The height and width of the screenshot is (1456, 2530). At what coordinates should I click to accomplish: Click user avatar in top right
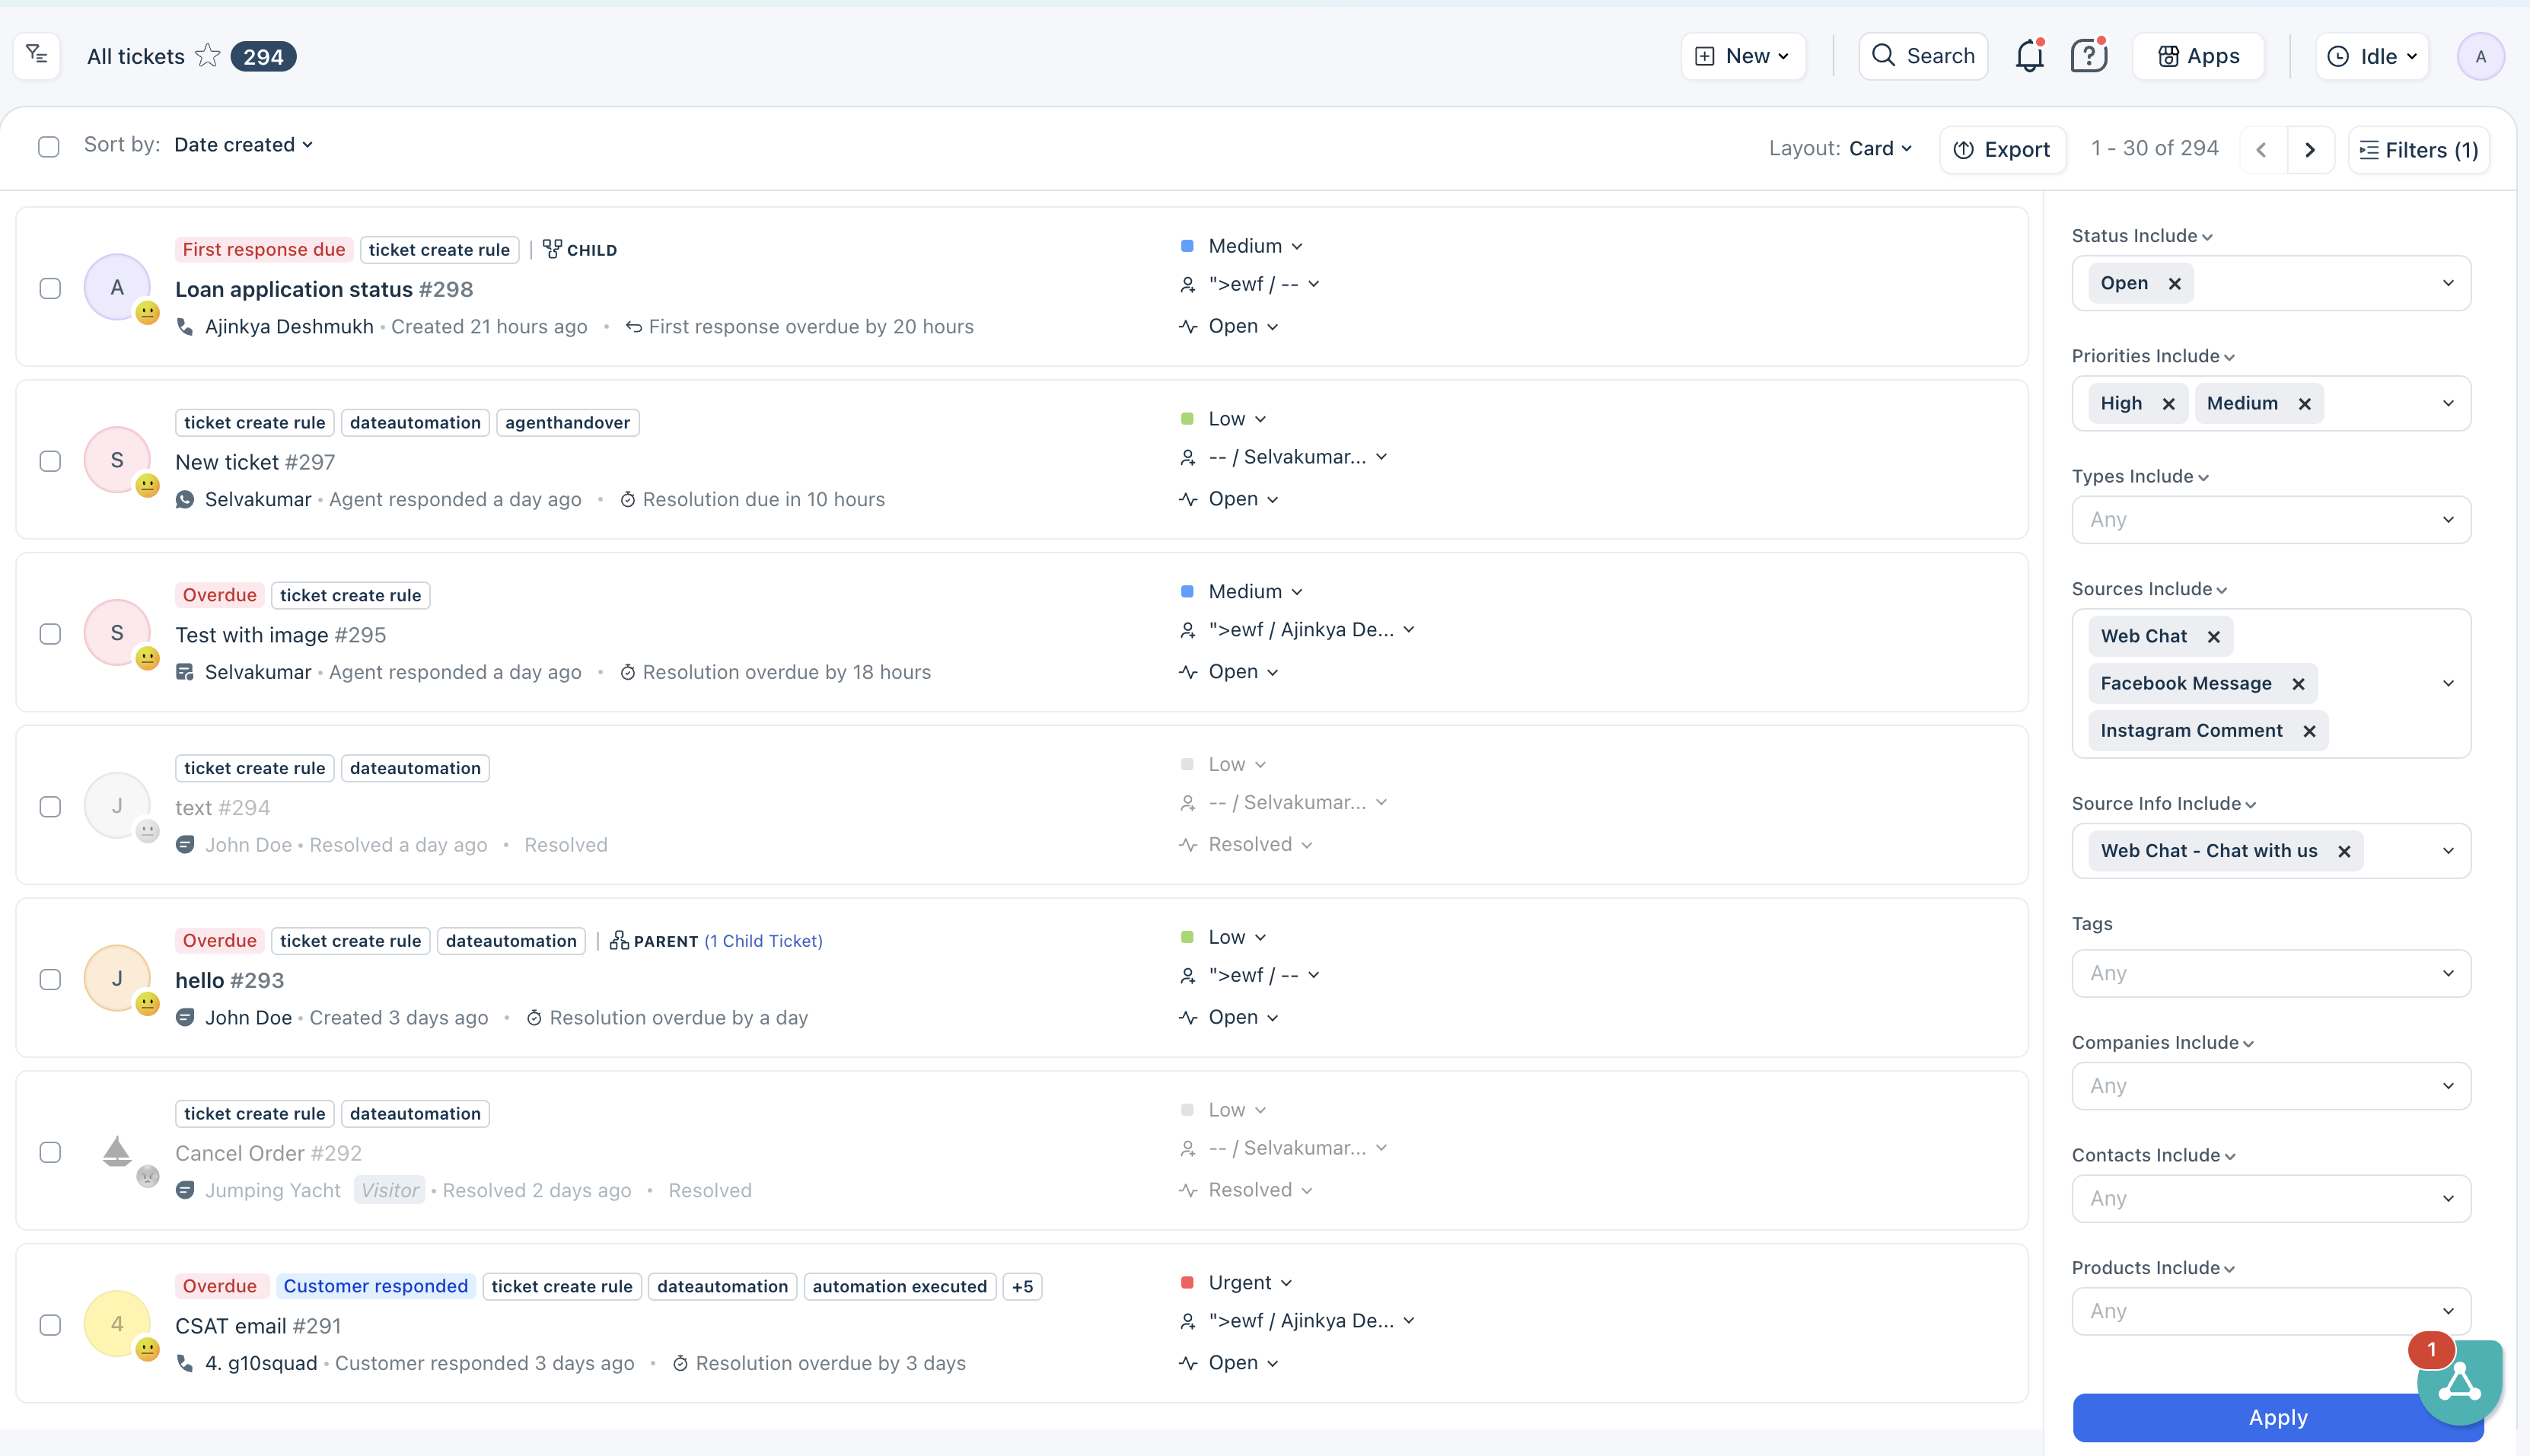click(2480, 56)
